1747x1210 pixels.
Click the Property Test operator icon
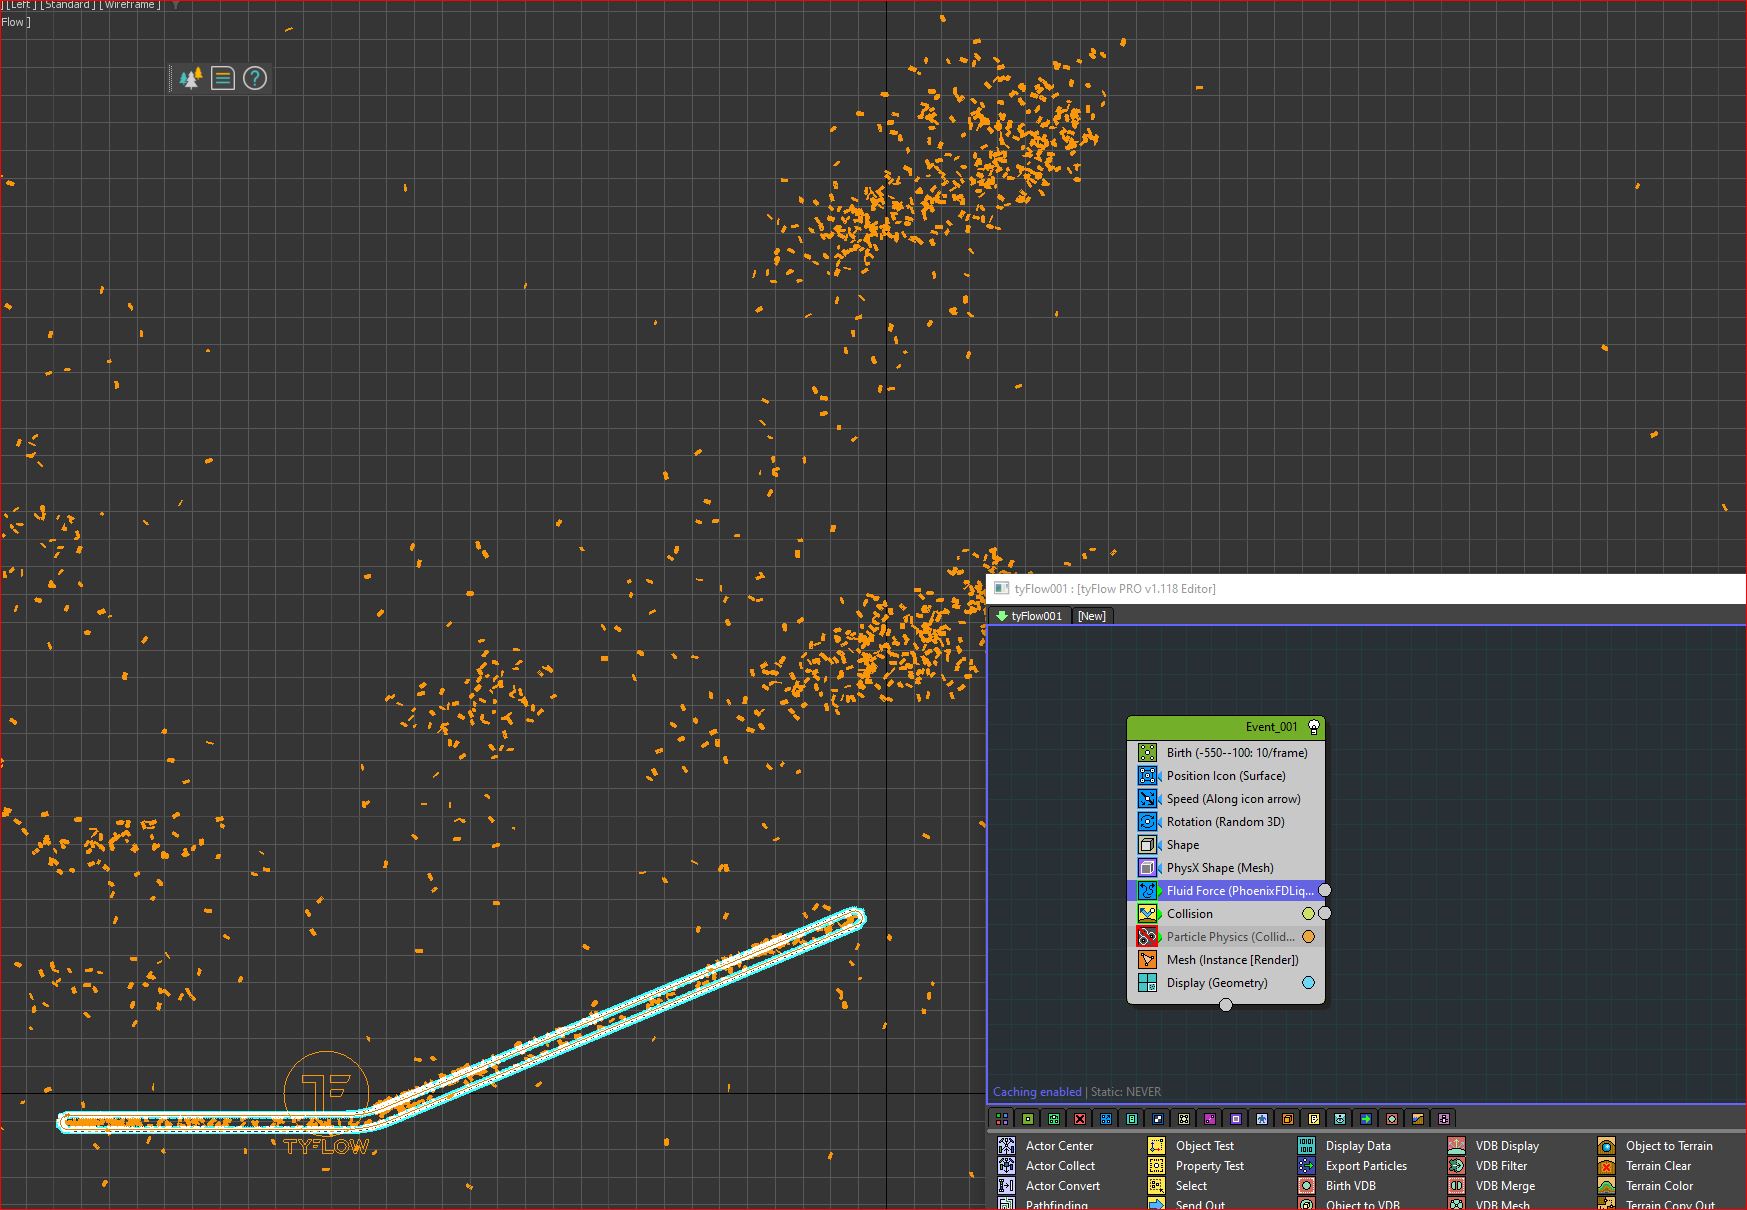[1157, 1166]
